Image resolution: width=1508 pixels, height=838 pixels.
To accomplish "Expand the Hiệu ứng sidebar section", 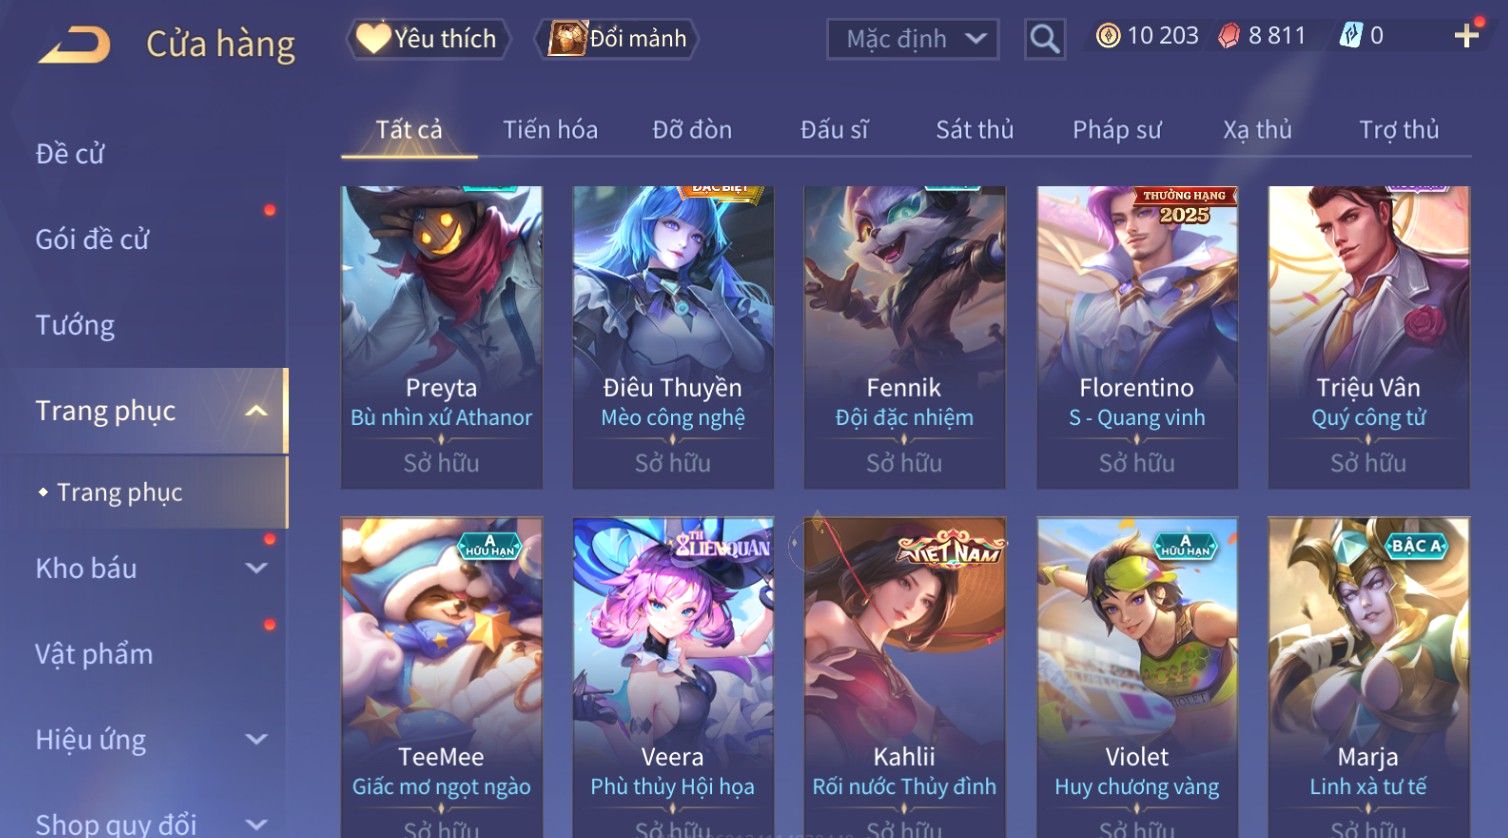I will click(x=256, y=739).
